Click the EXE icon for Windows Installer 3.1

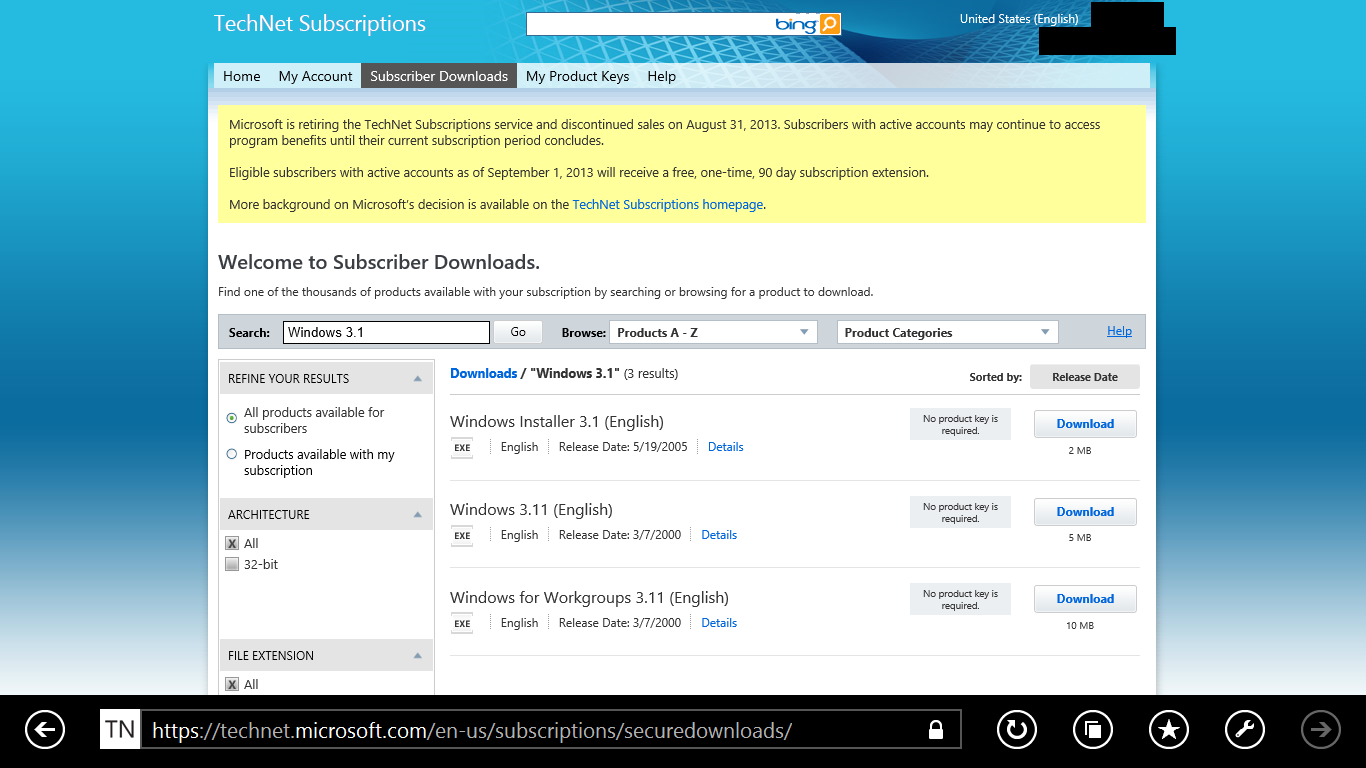coord(462,448)
